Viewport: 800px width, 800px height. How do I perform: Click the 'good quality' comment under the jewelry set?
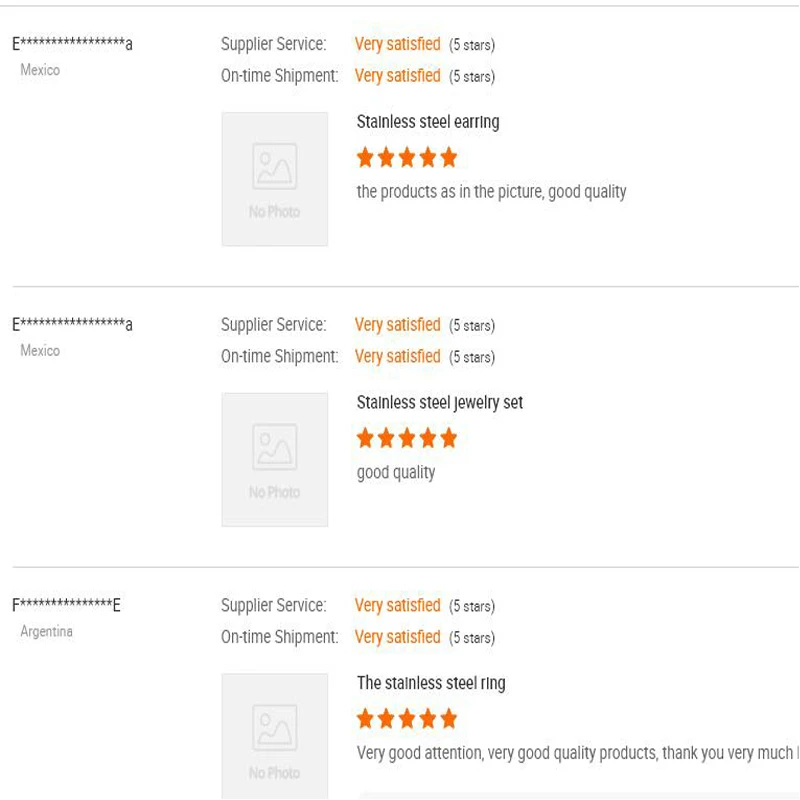[396, 473]
